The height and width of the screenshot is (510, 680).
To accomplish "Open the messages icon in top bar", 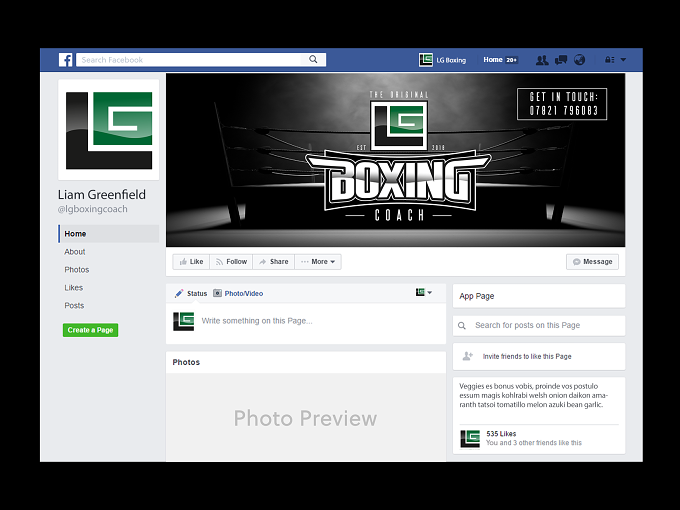I will tap(561, 60).
